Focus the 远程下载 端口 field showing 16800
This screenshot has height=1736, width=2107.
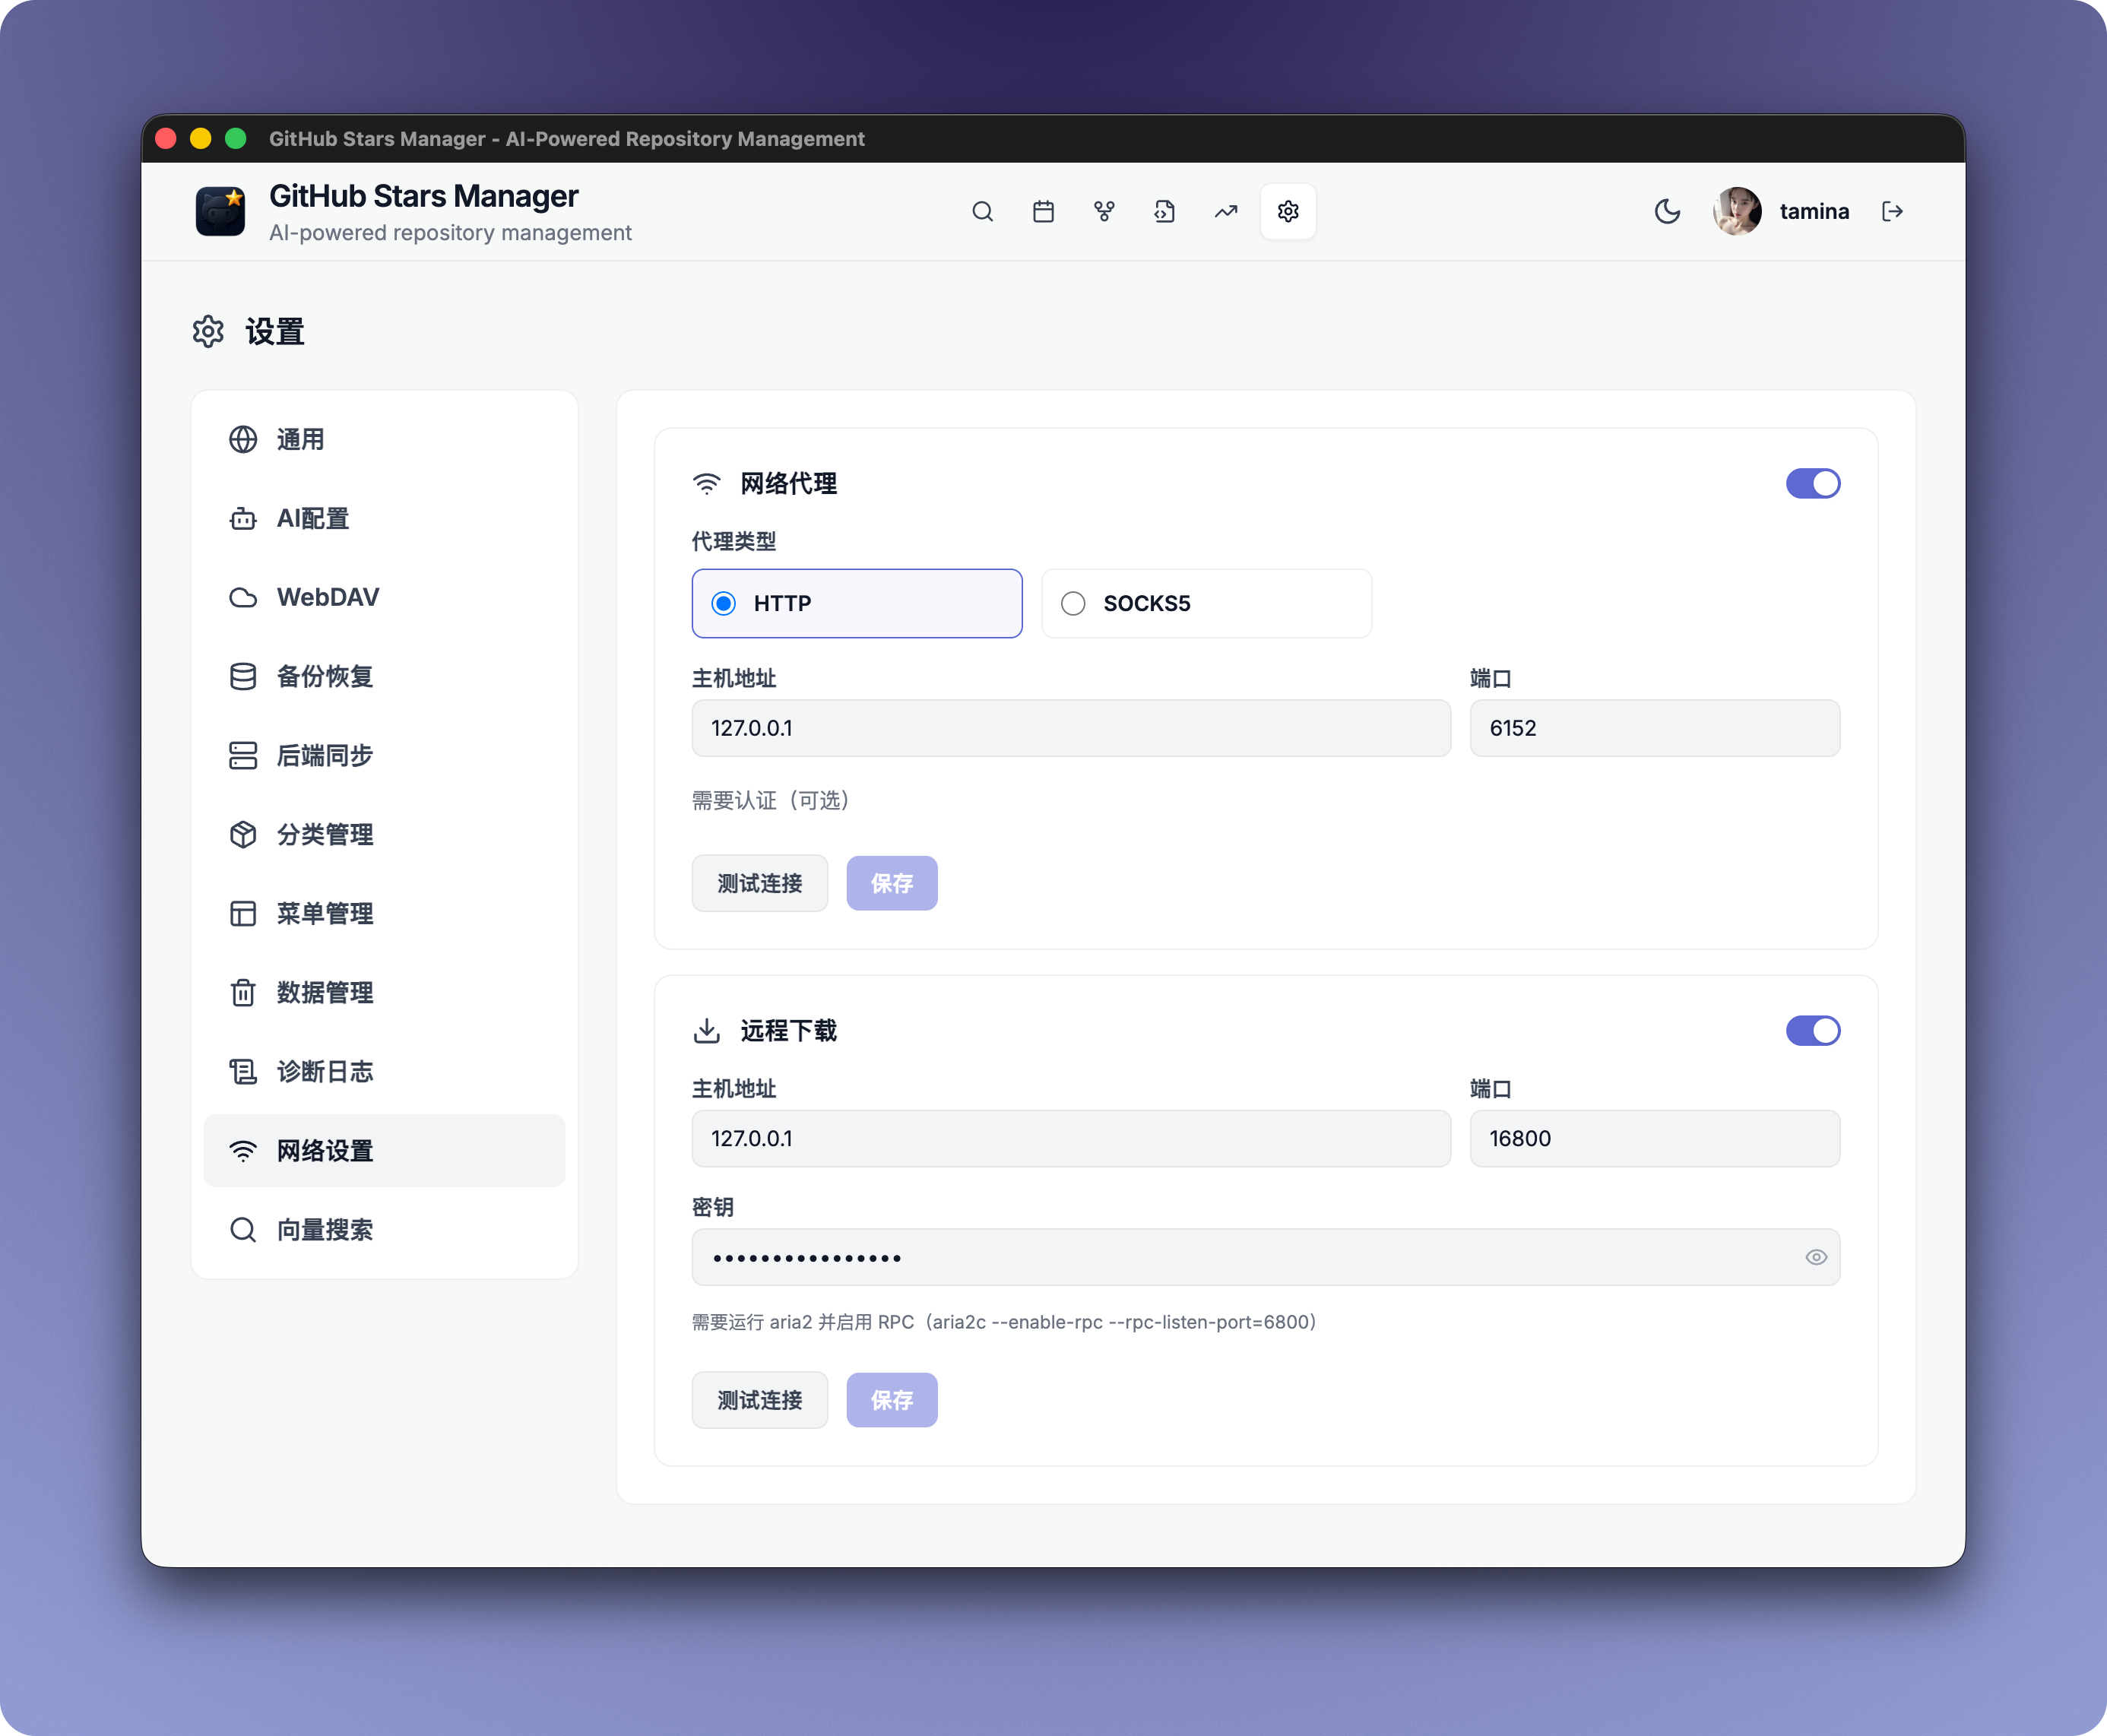pos(1655,1139)
